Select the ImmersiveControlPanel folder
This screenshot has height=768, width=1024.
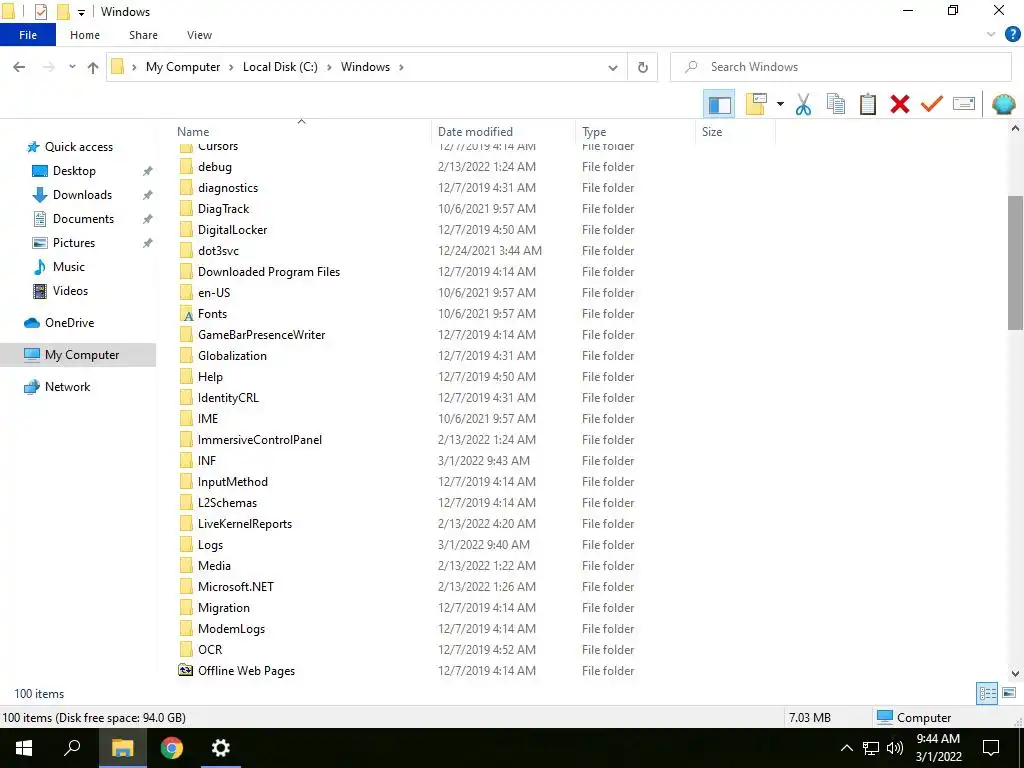pos(260,440)
